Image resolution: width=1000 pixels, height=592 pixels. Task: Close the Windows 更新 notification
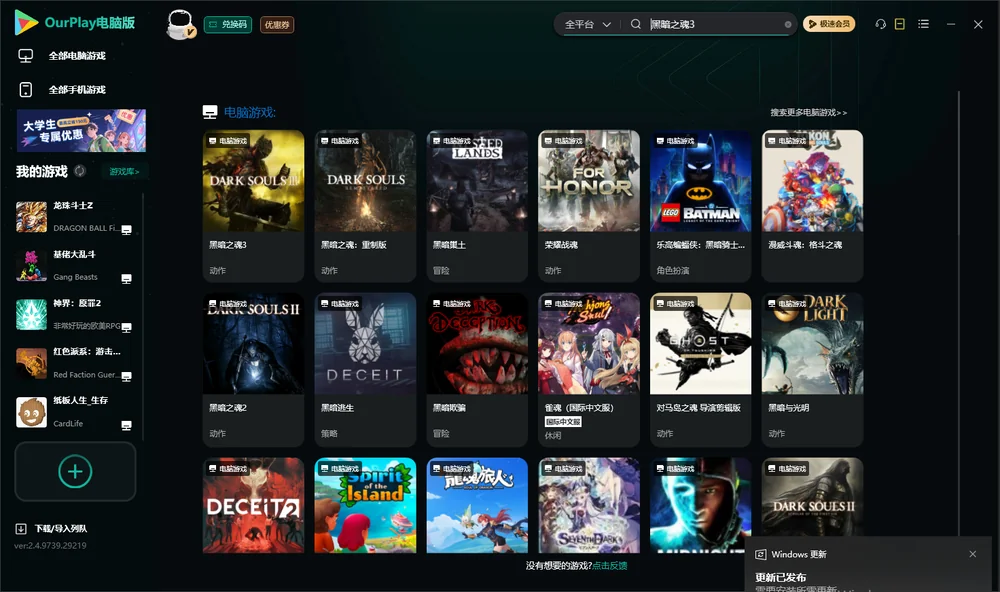click(x=973, y=554)
